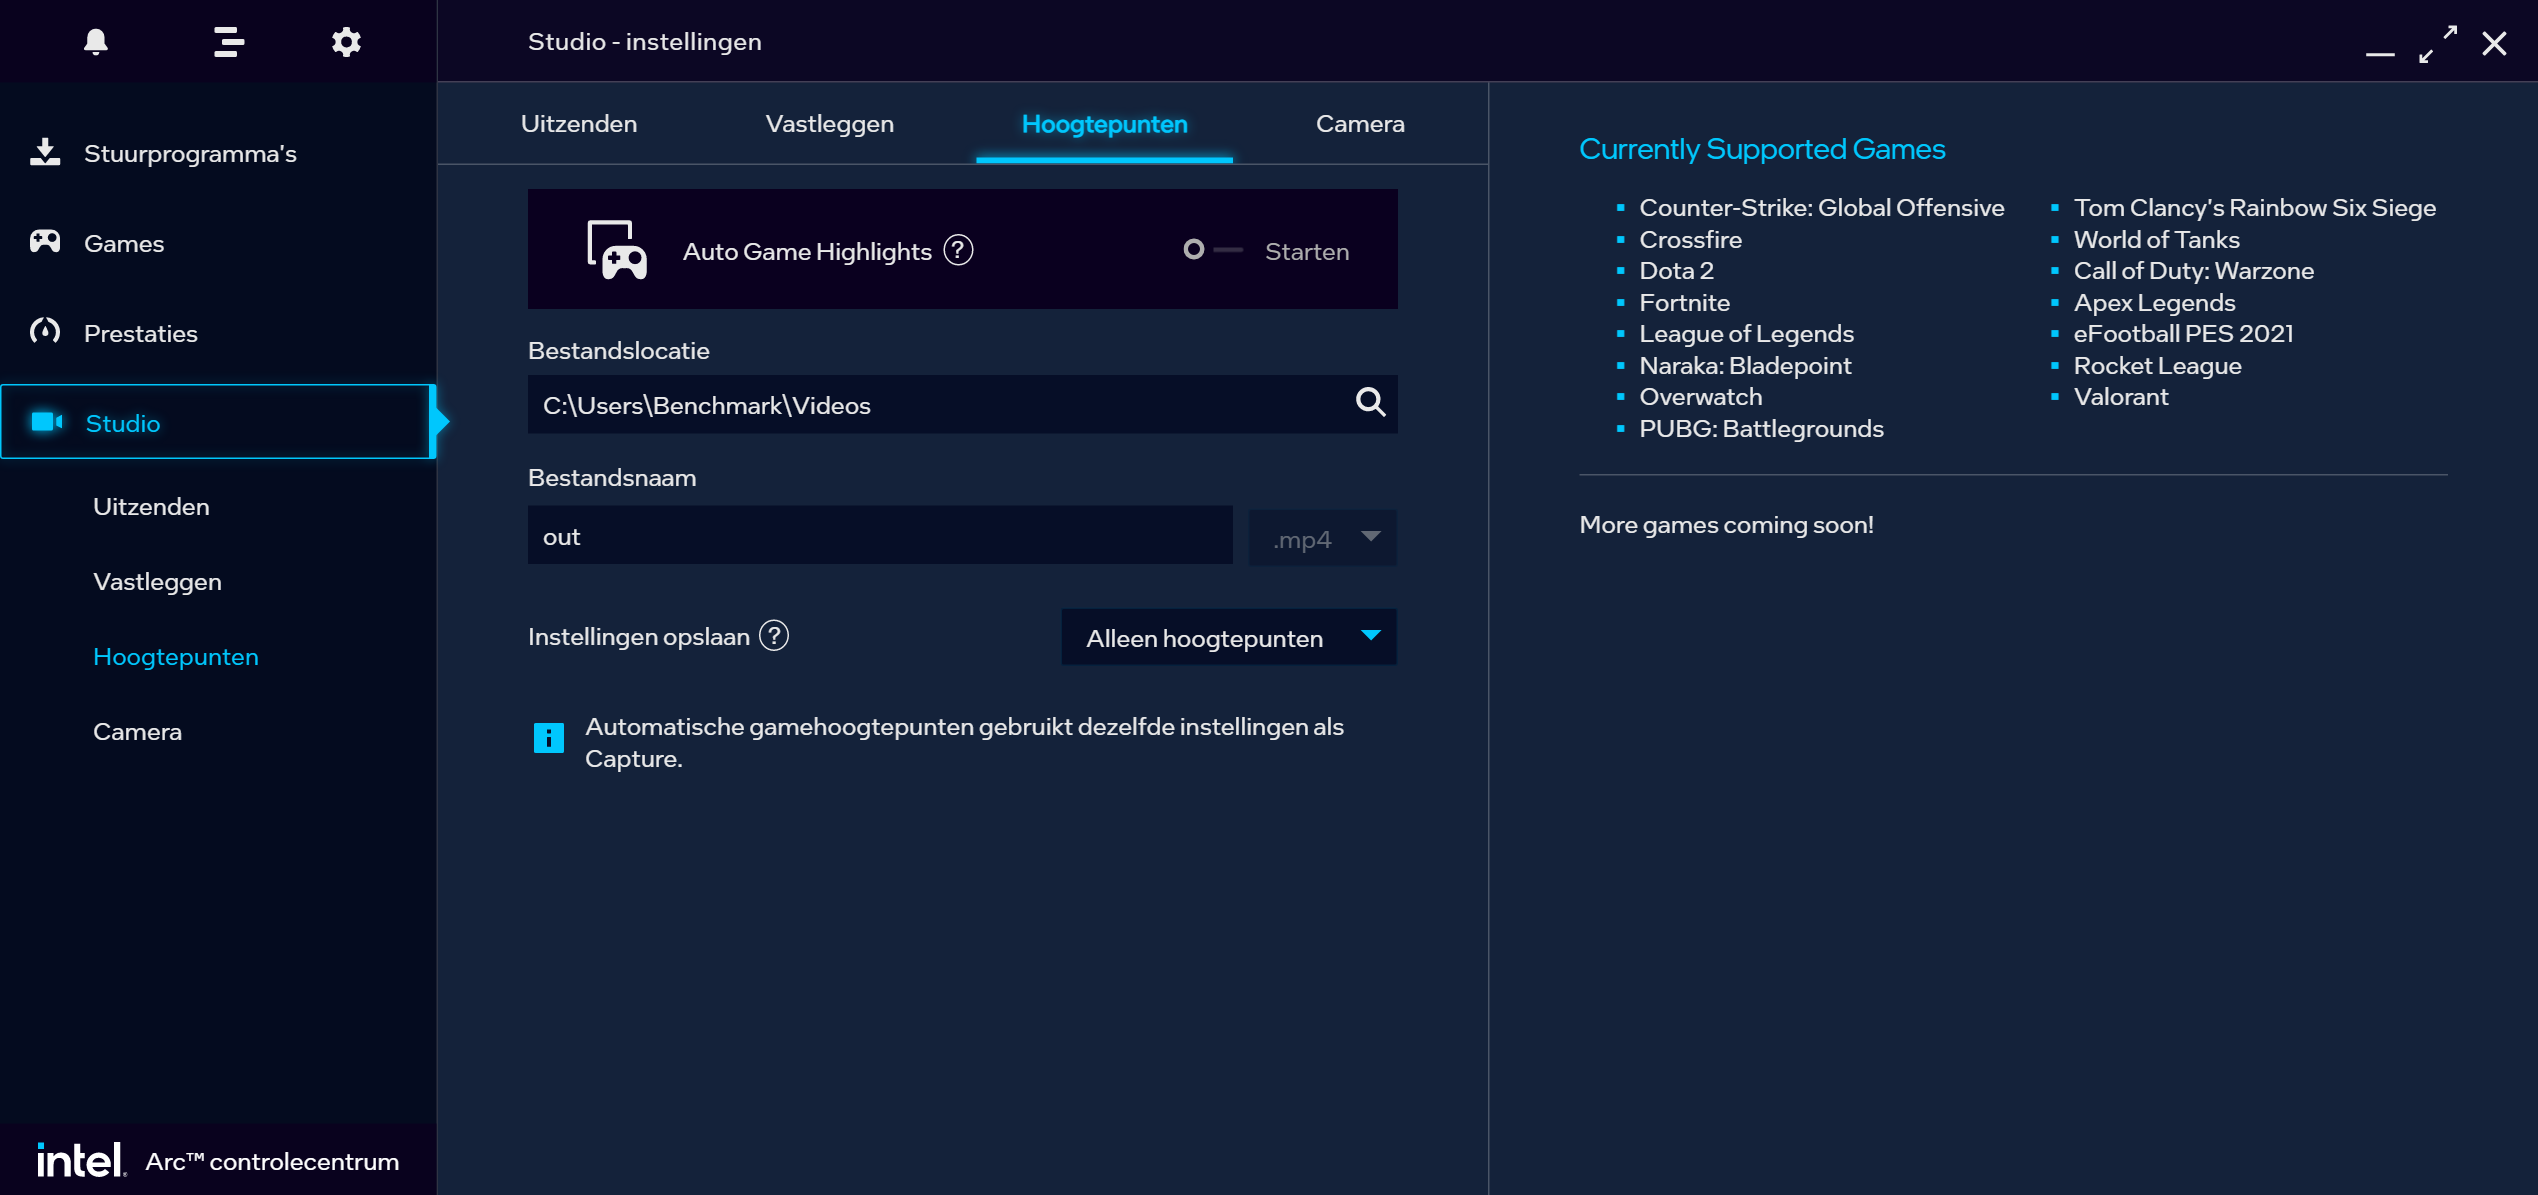The image size is (2538, 1195).
Task: Open the Alleen hoogtepunten dropdown
Action: pos(1229,637)
